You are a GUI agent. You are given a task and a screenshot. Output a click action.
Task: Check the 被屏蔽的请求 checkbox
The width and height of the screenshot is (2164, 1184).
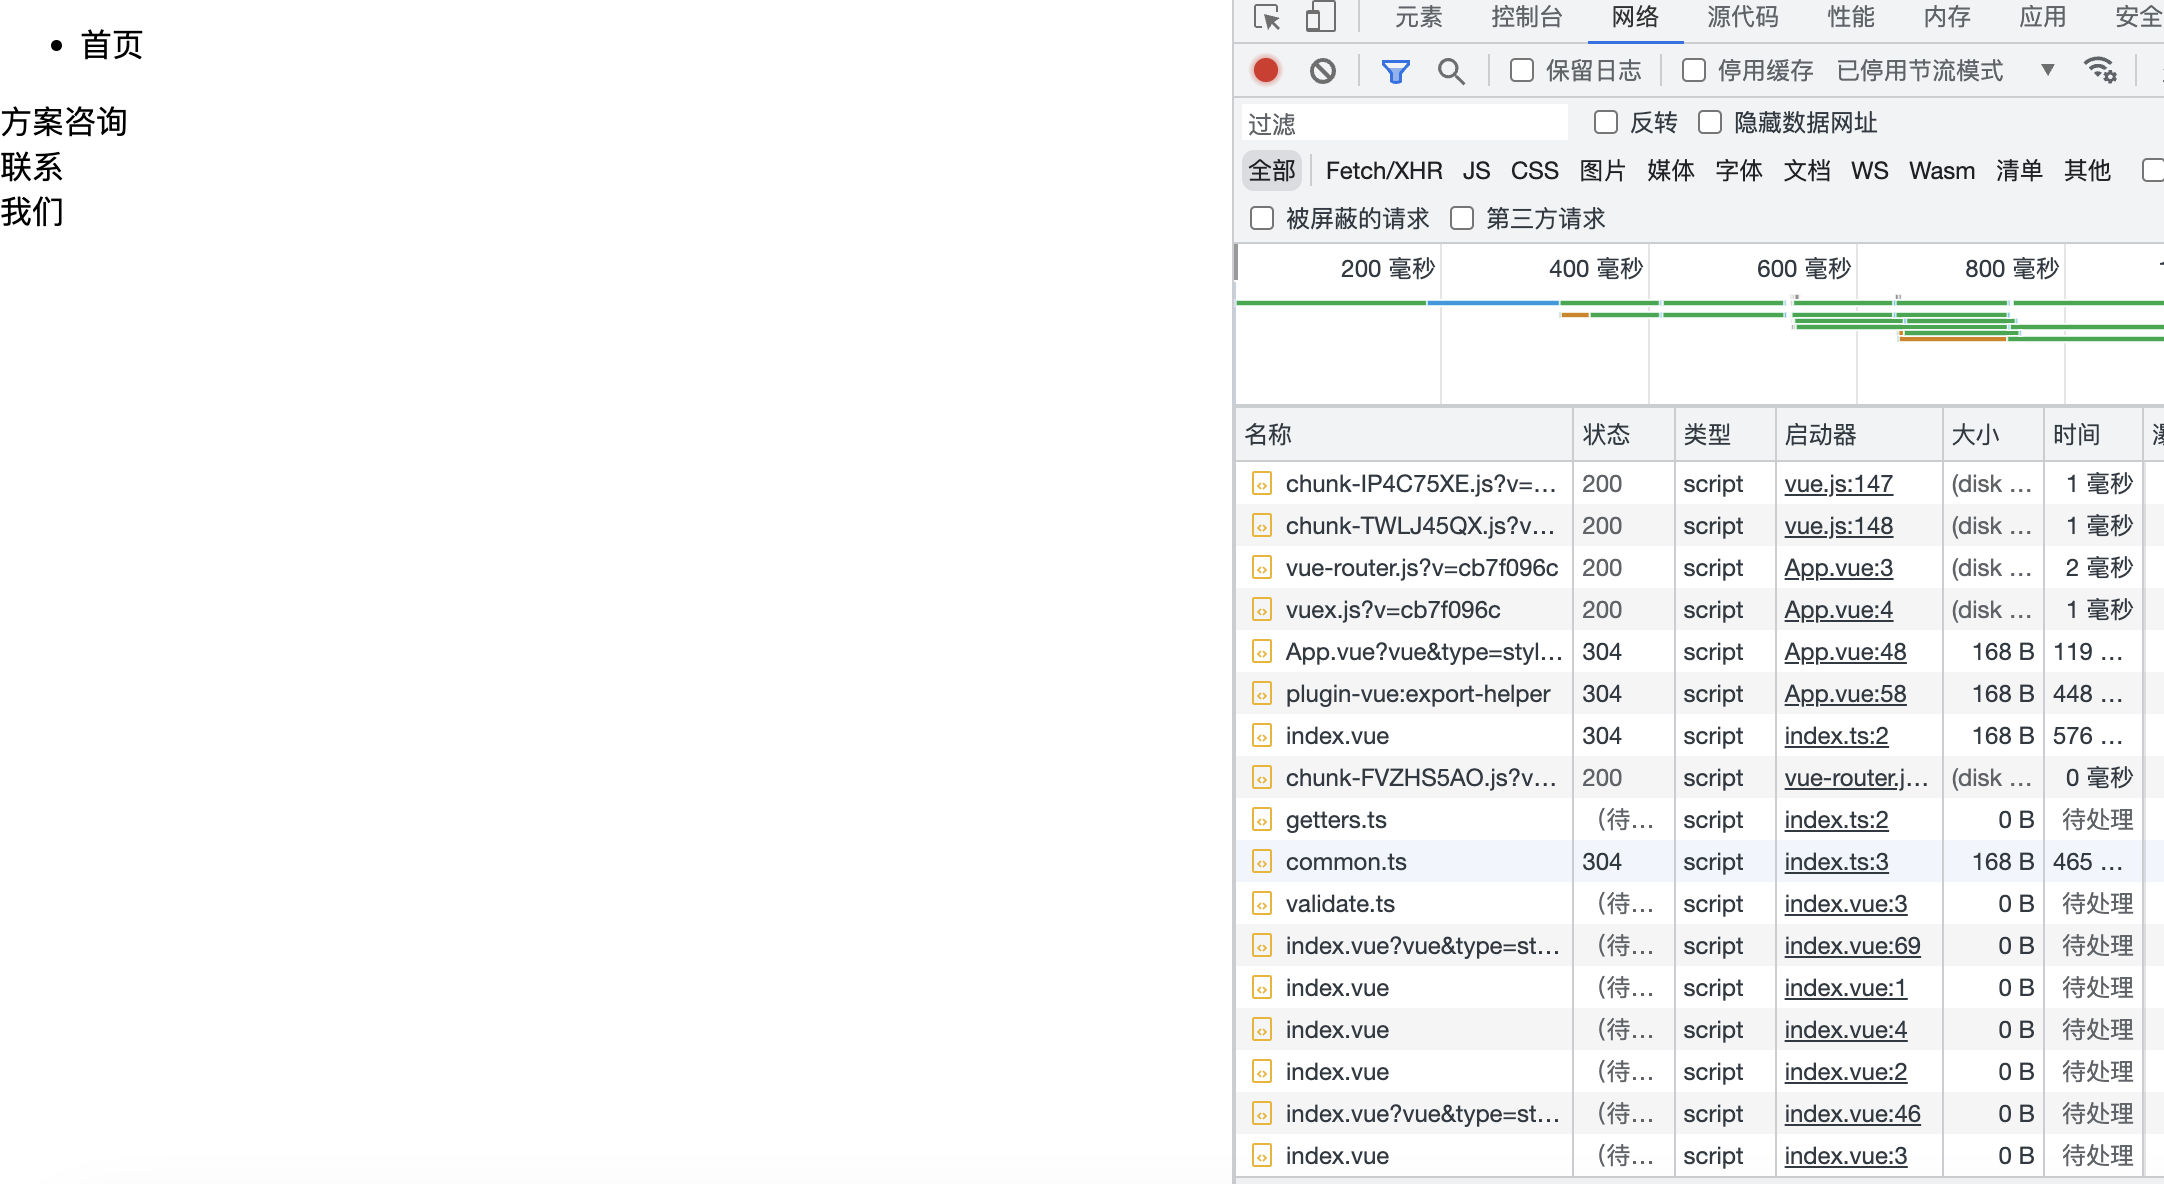[x=1262, y=218]
